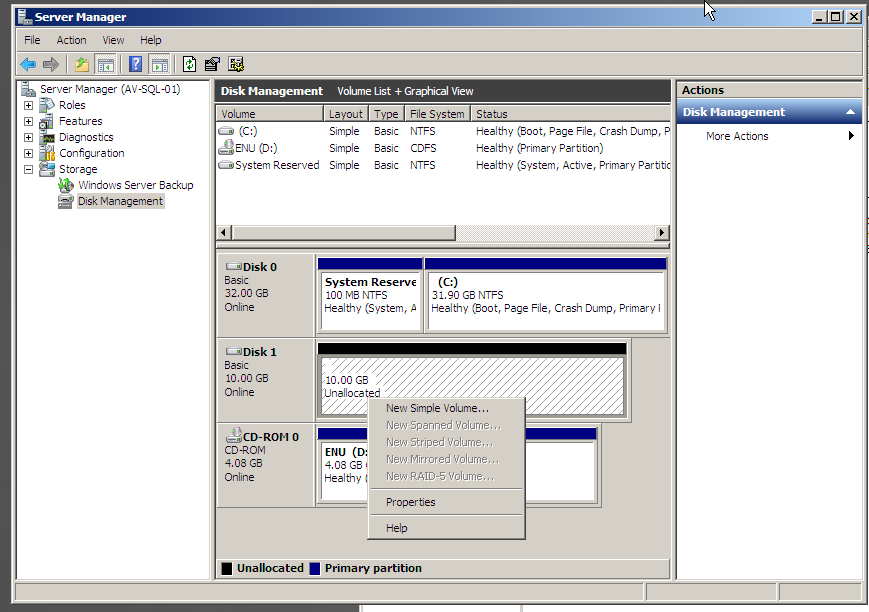Click the "4.08 GB" CD-ROM 0 size text

243,463
